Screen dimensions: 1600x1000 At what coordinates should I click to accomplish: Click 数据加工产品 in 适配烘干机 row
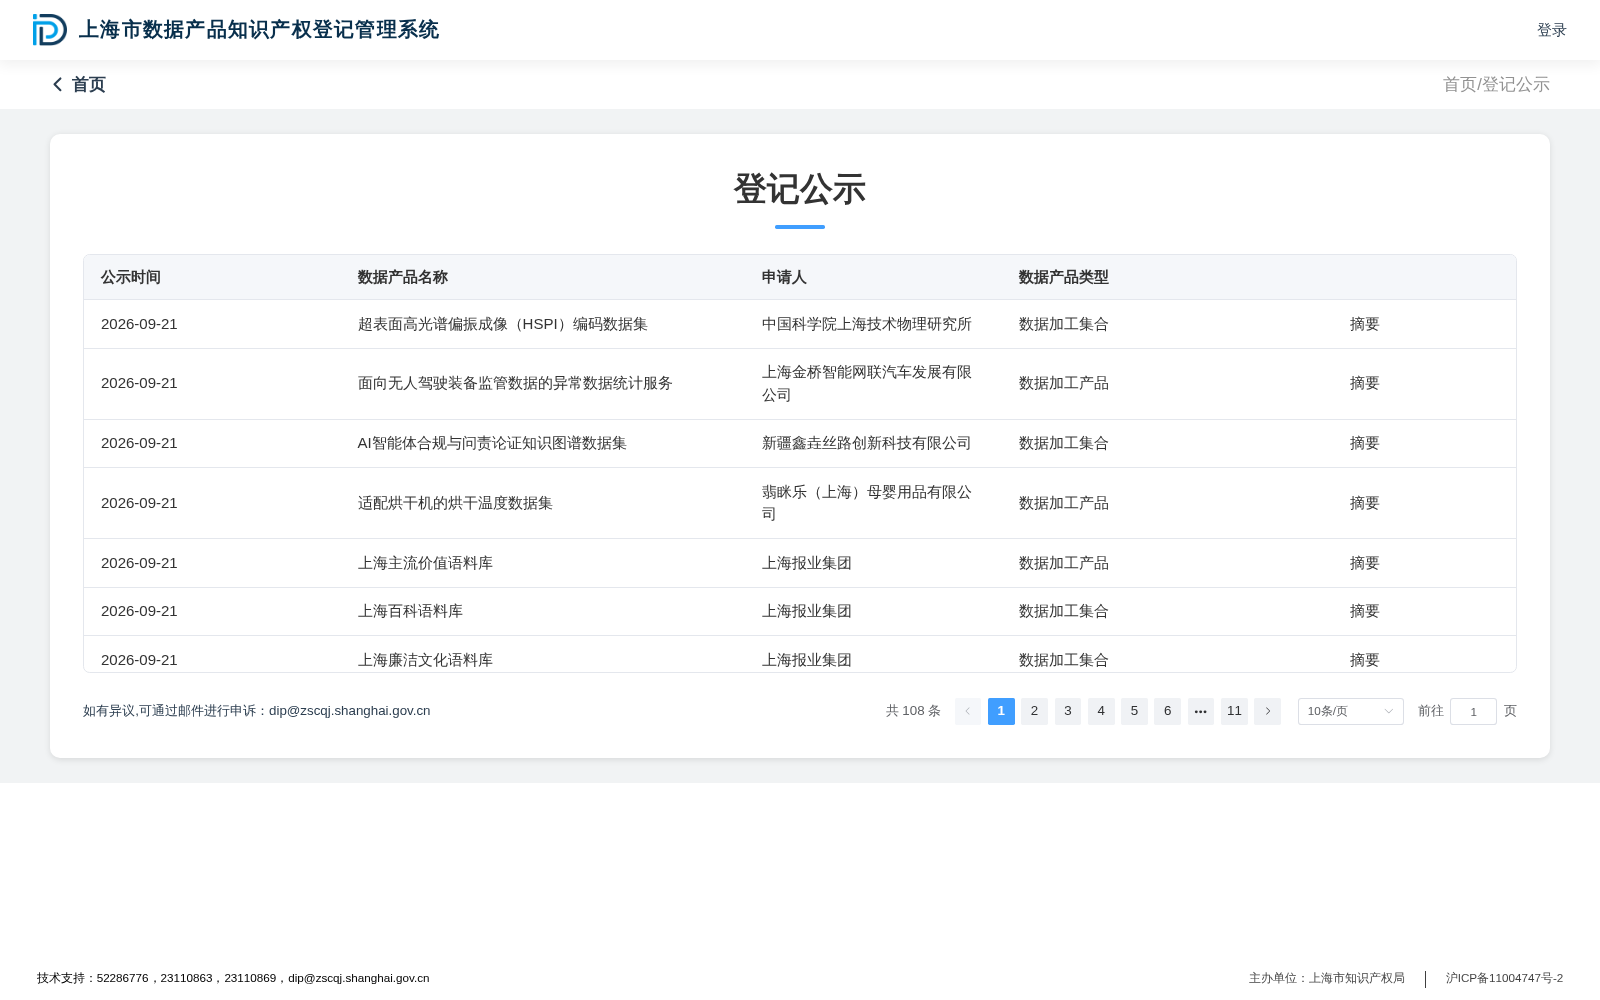[x=1064, y=503]
